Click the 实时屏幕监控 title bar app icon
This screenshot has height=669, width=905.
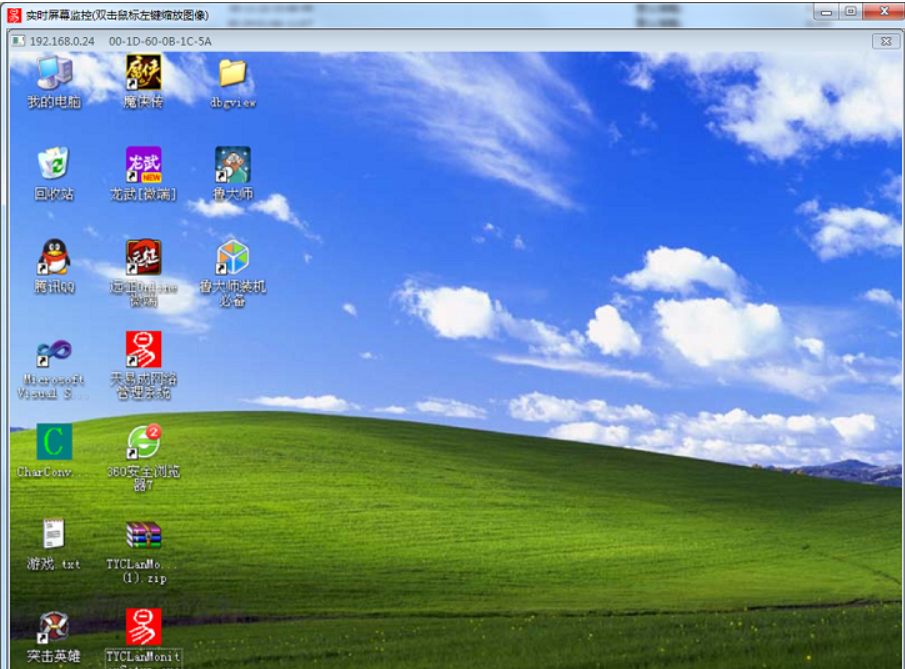pyautogui.click(x=14, y=14)
